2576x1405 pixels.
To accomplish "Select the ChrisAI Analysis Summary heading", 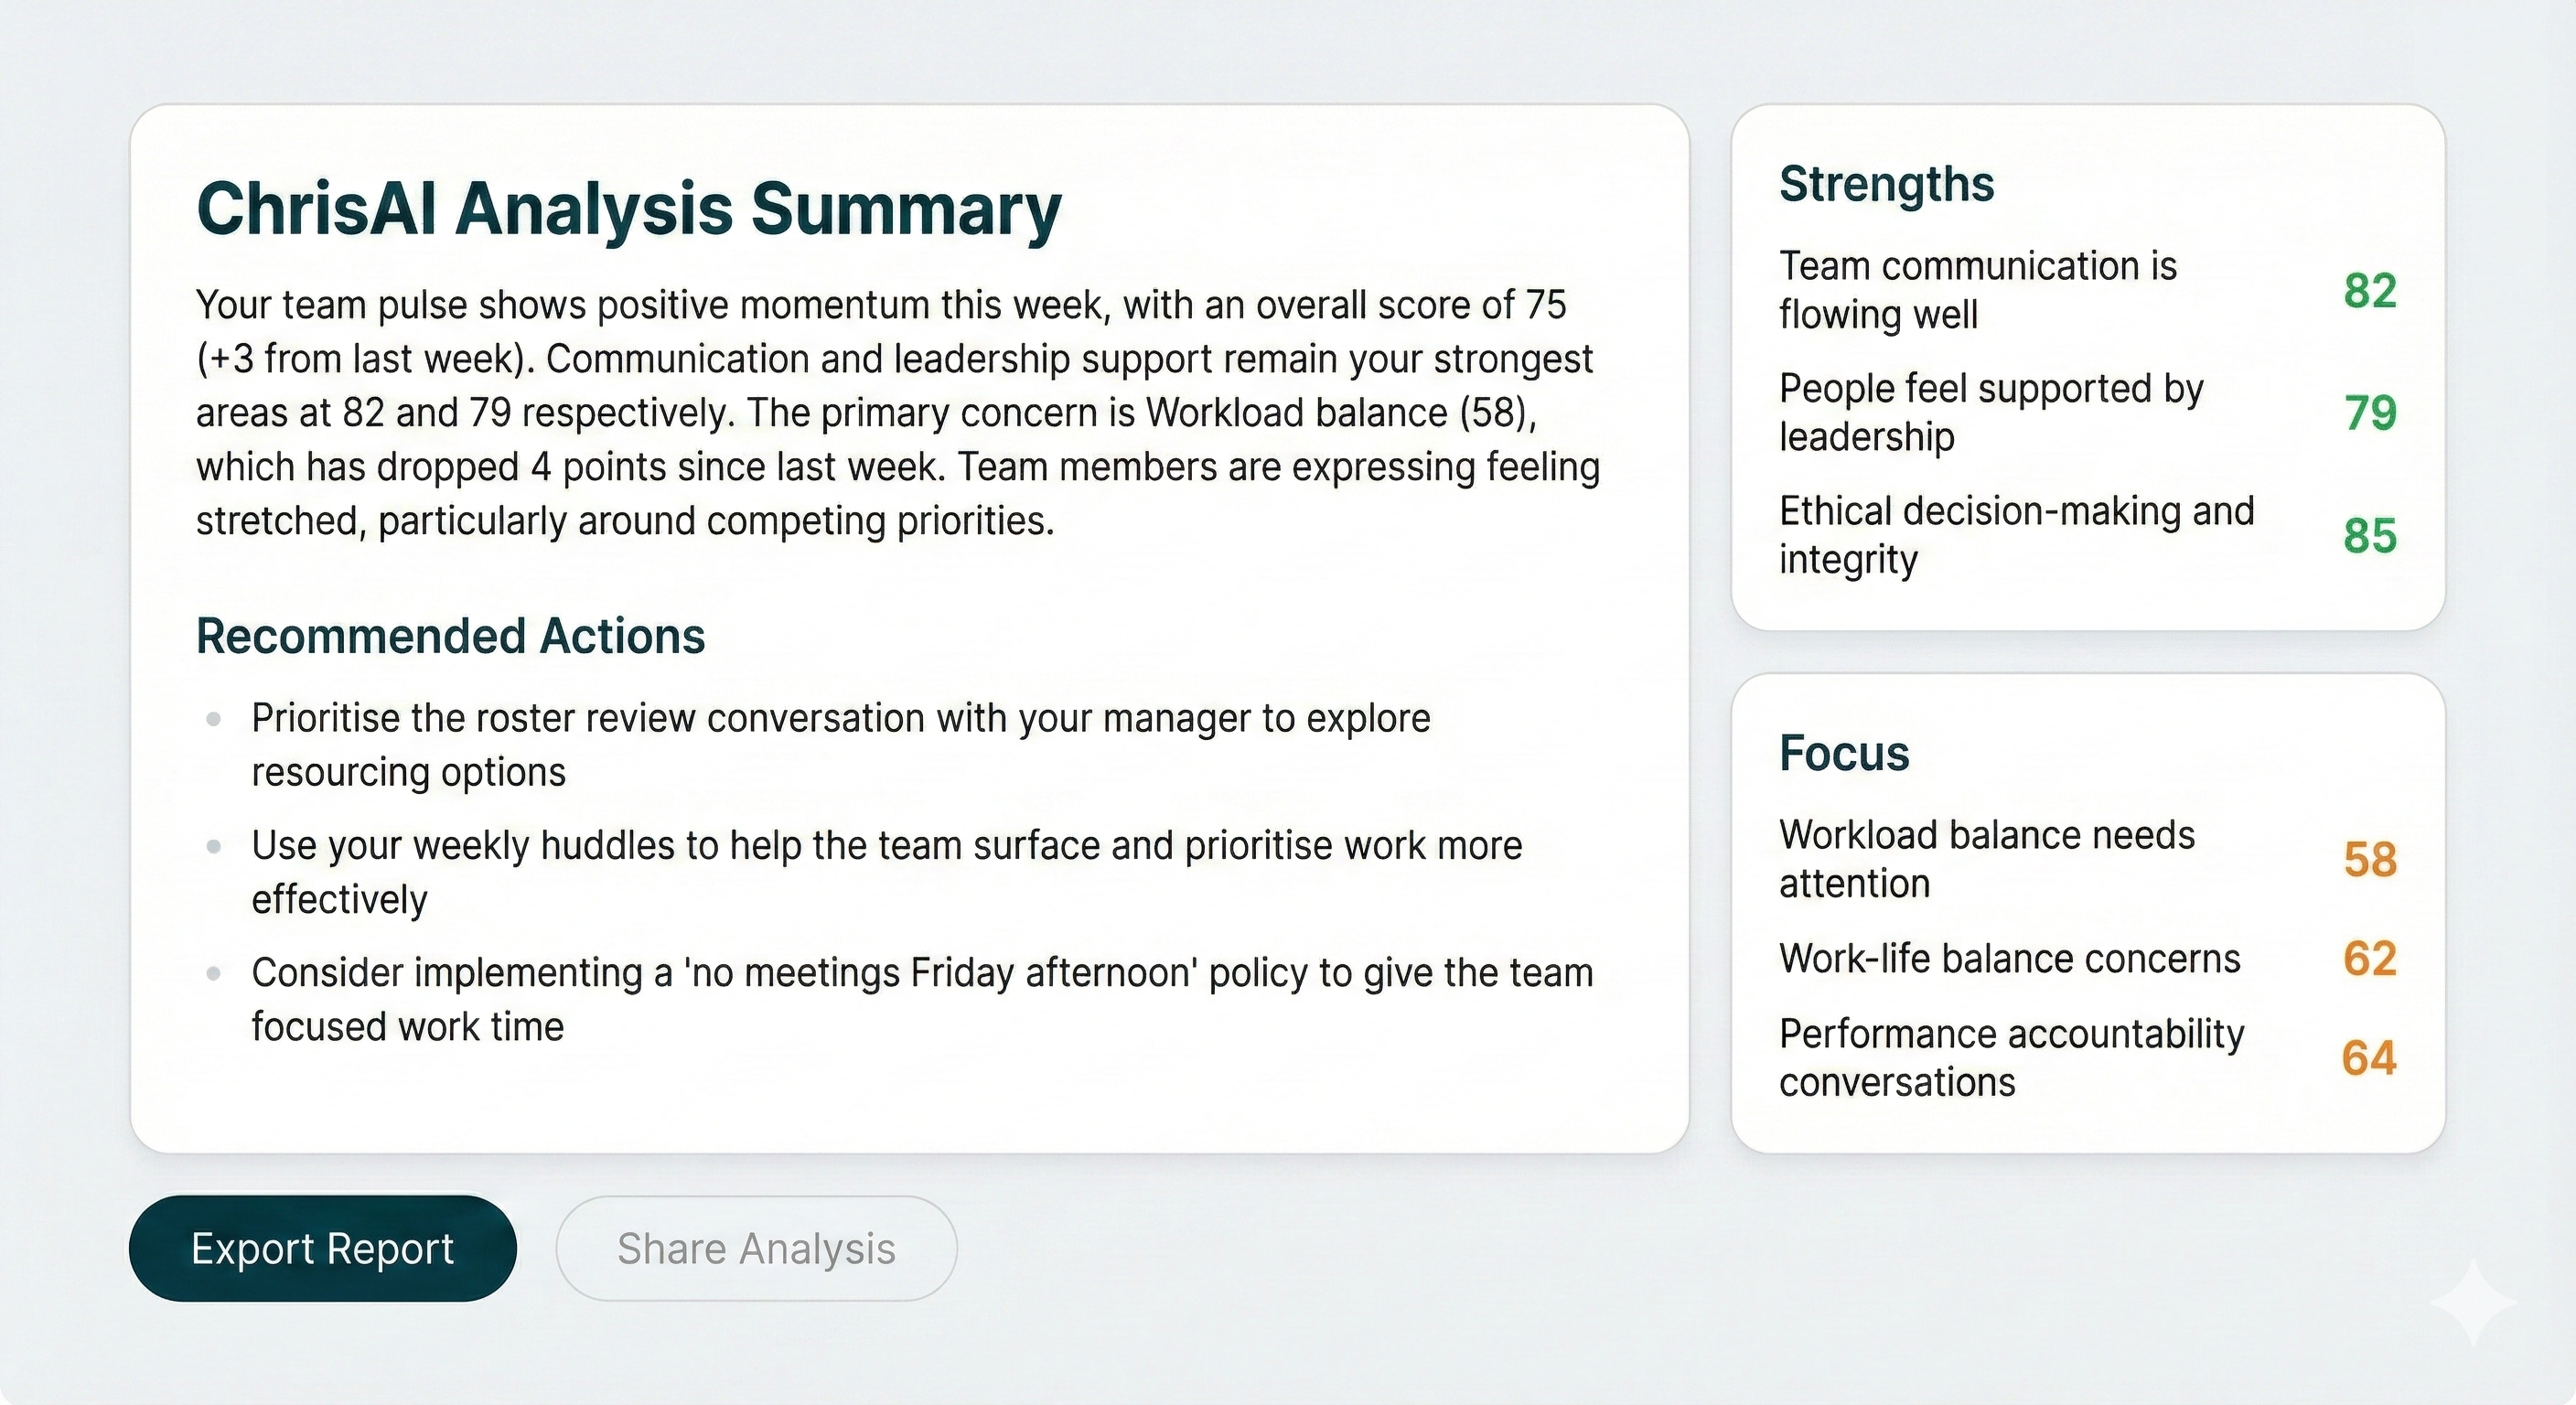I will click(x=628, y=209).
